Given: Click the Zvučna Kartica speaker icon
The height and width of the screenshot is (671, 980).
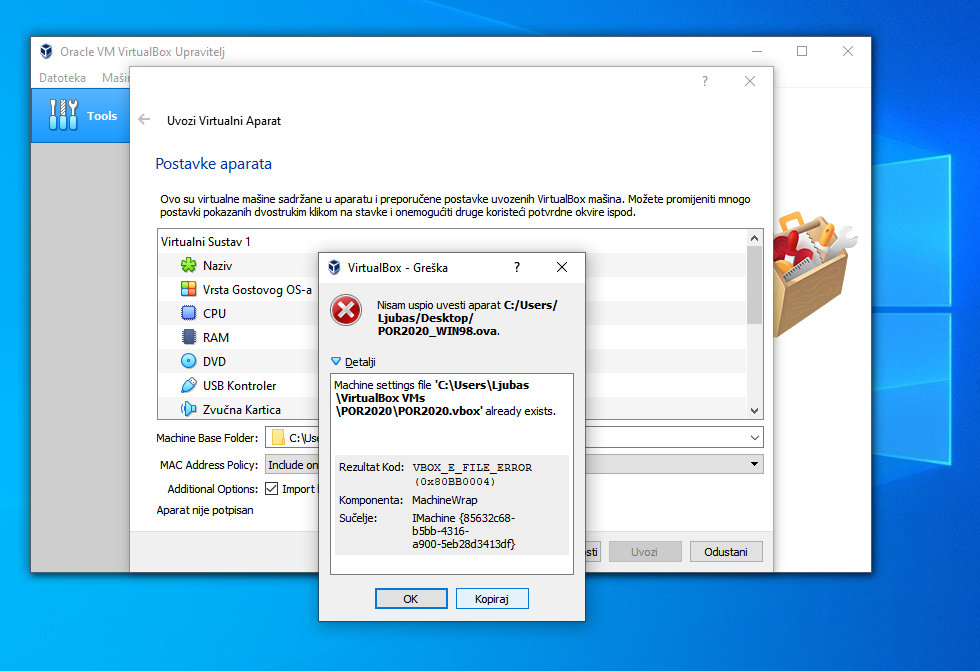Looking at the screenshot, I should 188,409.
